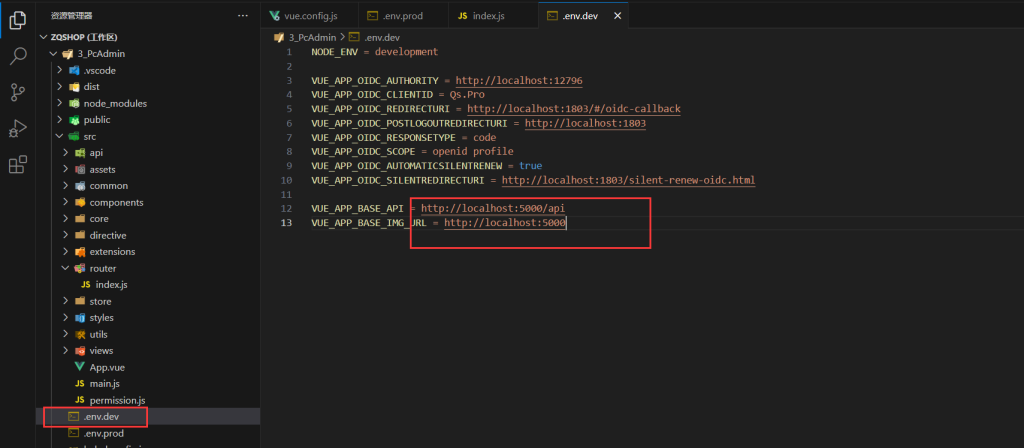Open main.js in the file tree

(x=104, y=384)
